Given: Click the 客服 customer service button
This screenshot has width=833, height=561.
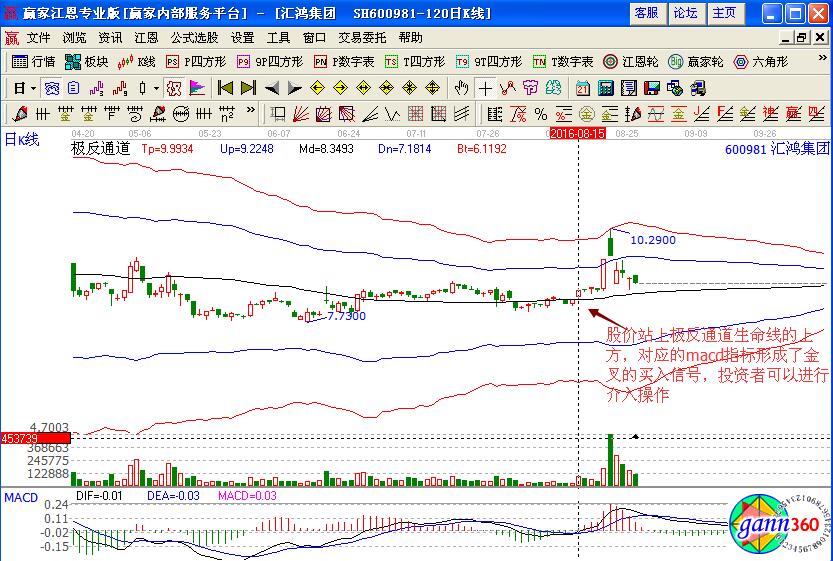Looking at the screenshot, I should [647, 13].
